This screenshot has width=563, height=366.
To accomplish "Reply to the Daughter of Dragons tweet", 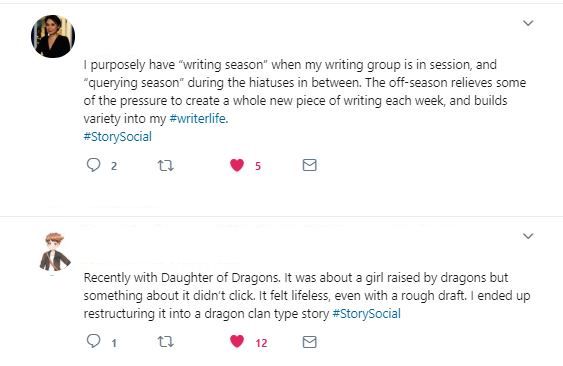I will 94,341.
